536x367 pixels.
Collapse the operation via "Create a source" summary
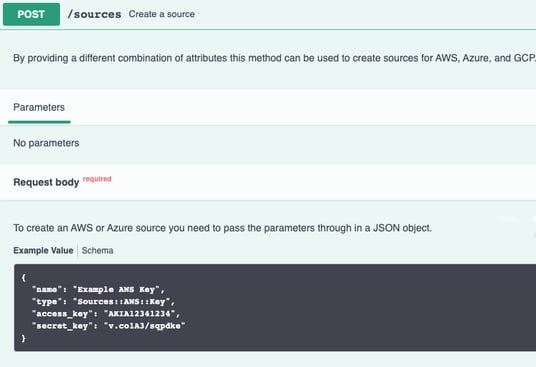click(x=162, y=14)
